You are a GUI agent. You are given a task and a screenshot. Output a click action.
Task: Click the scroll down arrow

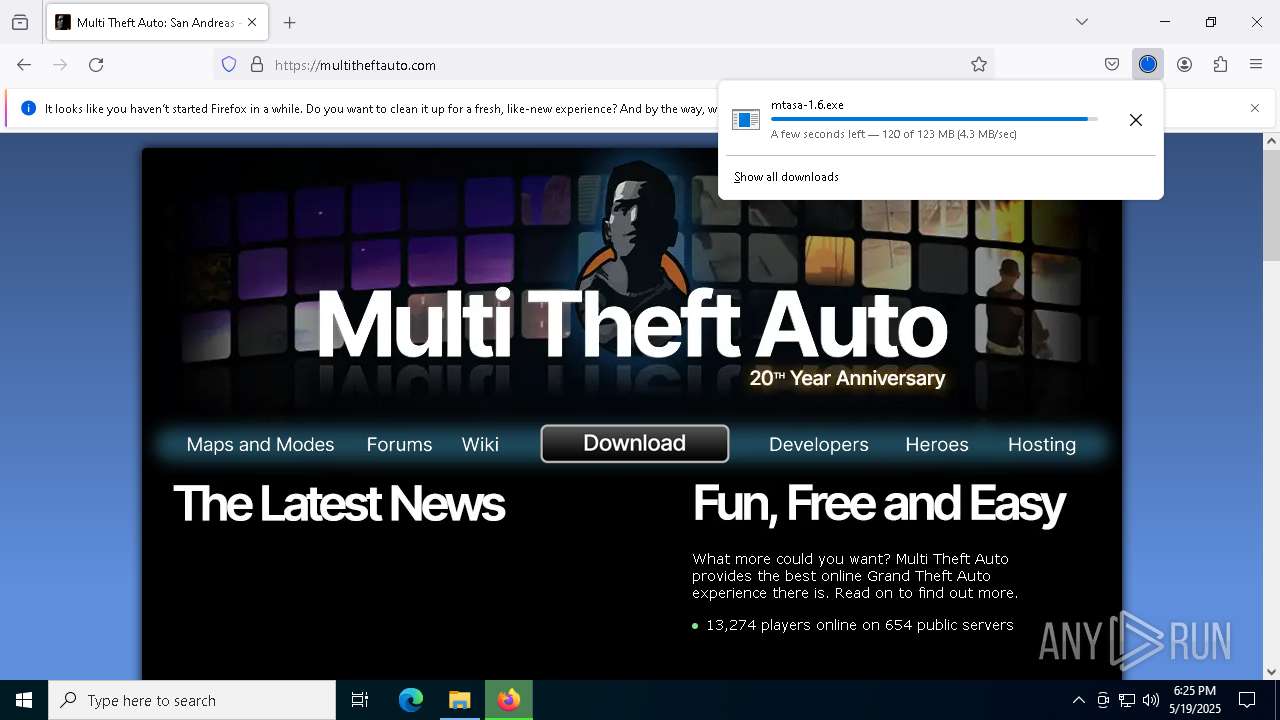click(1271, 672)
